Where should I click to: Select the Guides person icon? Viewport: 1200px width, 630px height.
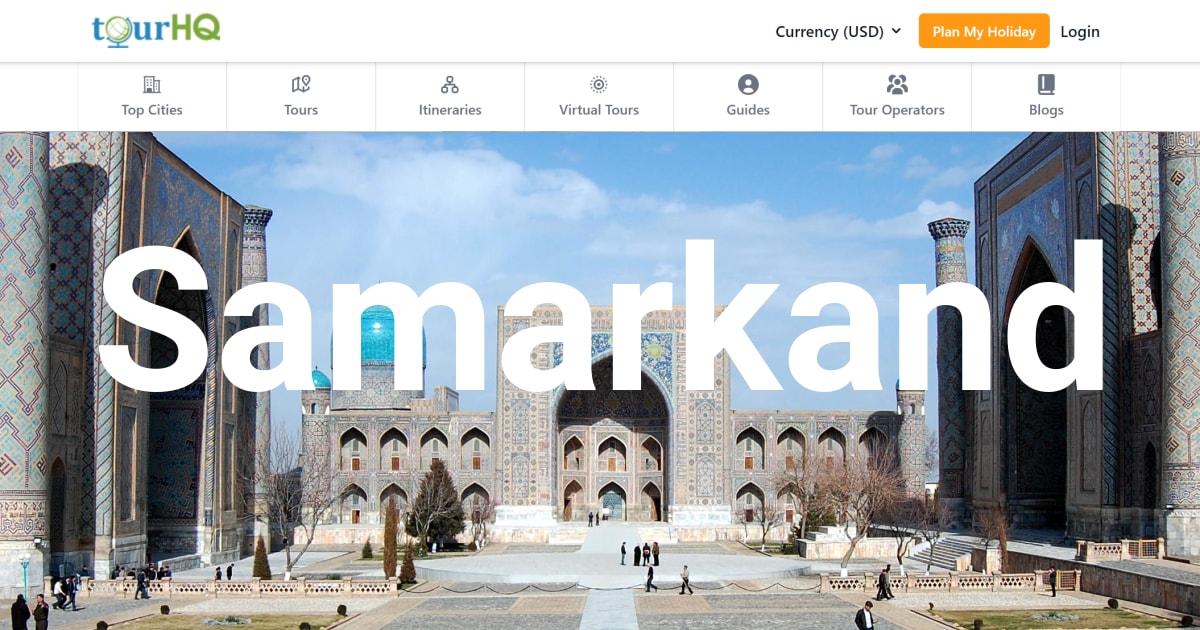pyautogui.click(x=747, y=84)
